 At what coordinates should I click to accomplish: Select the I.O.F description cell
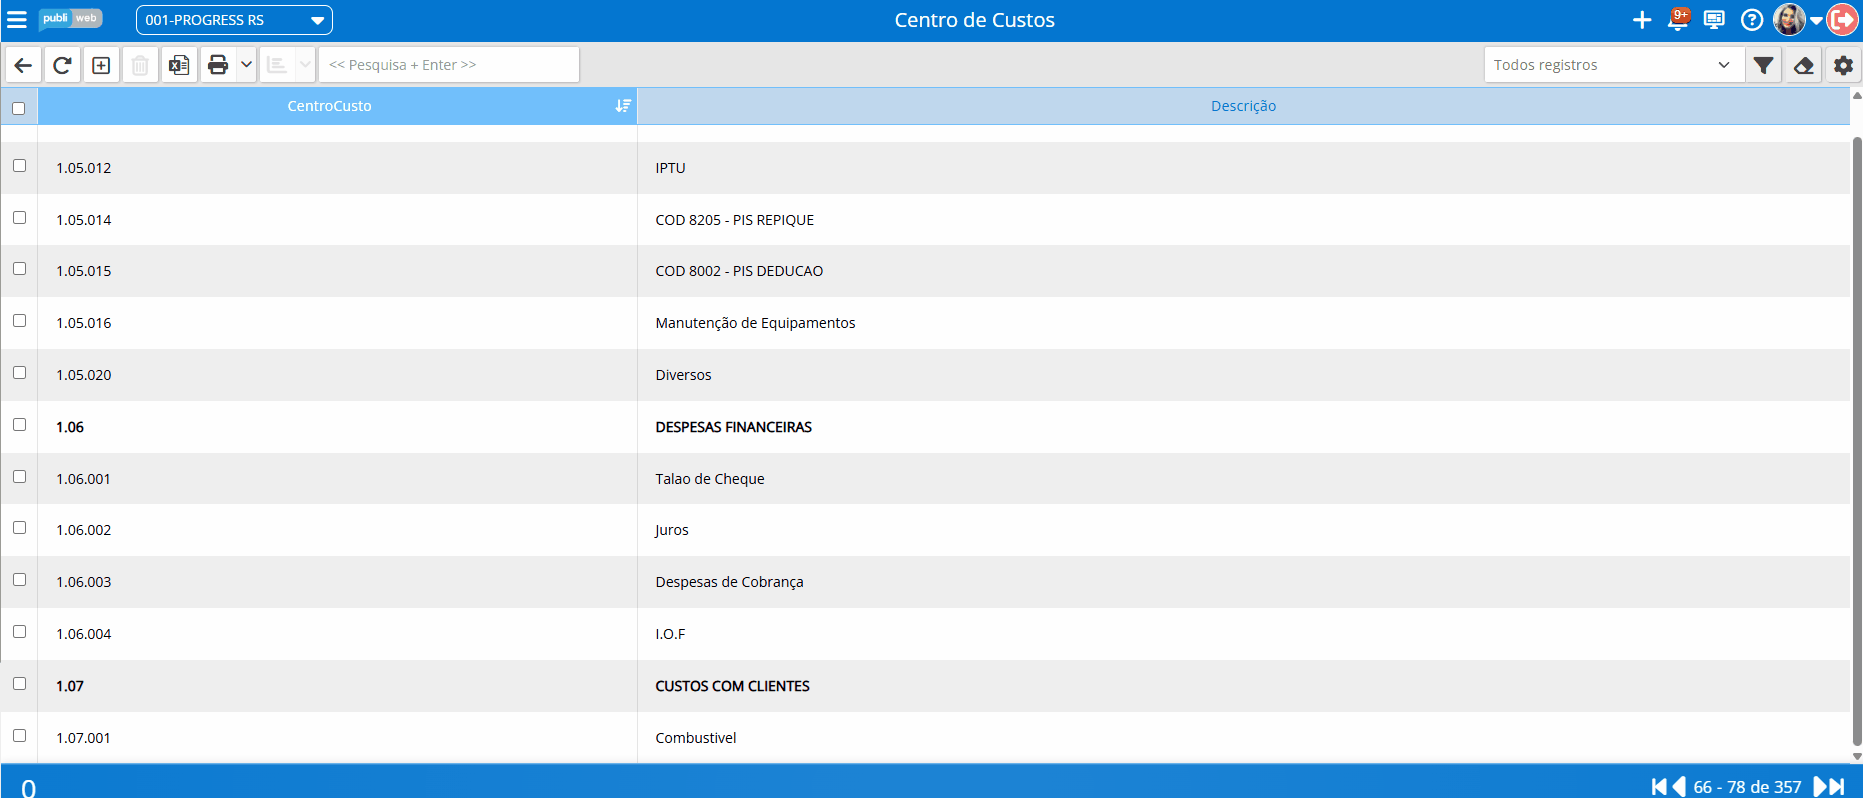(x=1243, y=634)
